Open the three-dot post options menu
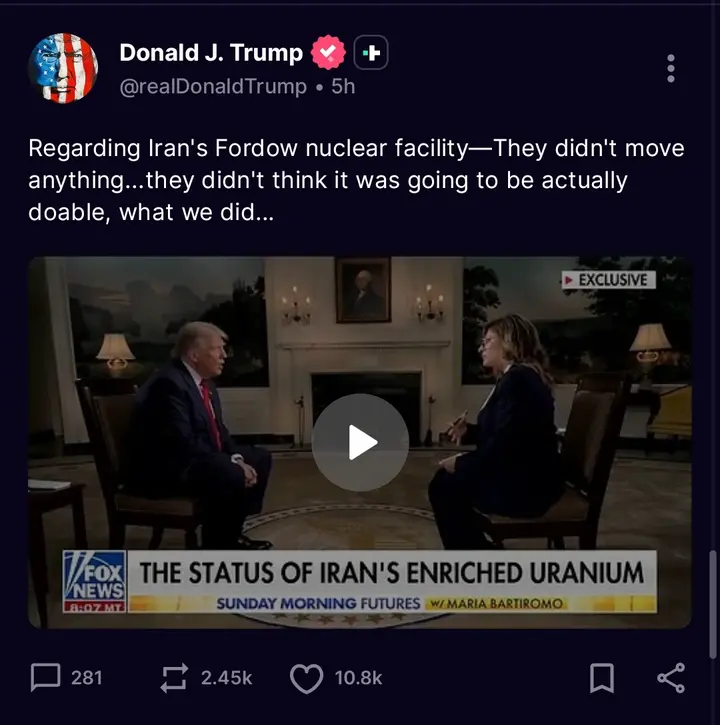Screen dimensions: 720x725 pos(671,68)
